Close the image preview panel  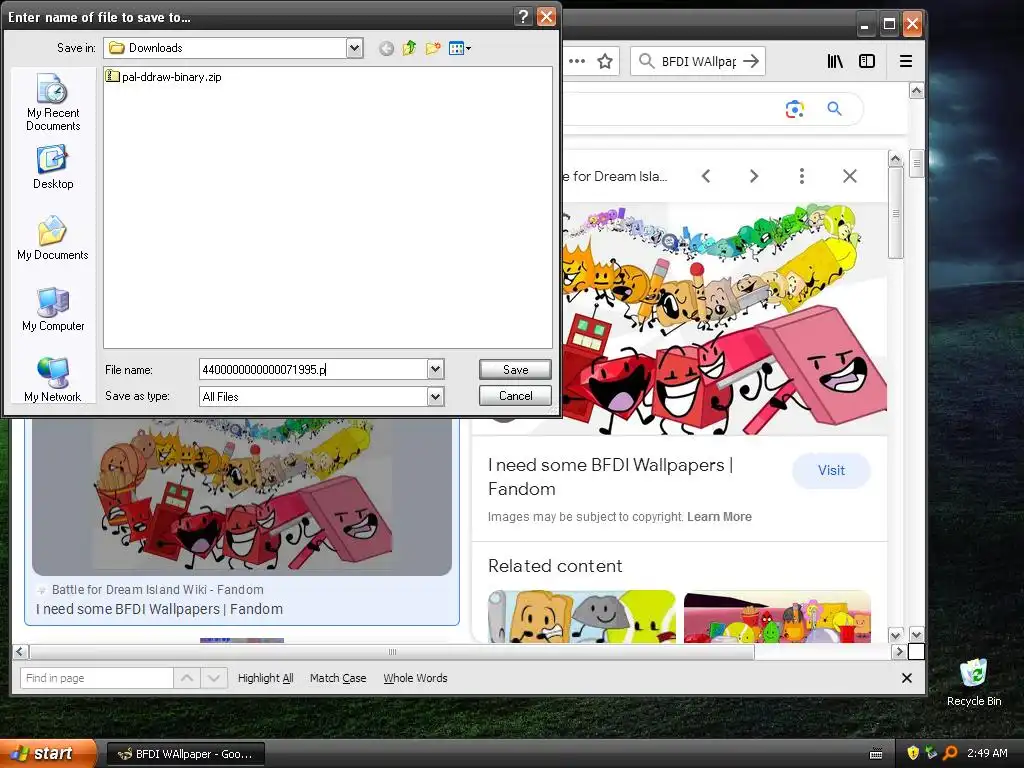coord(850,176)
